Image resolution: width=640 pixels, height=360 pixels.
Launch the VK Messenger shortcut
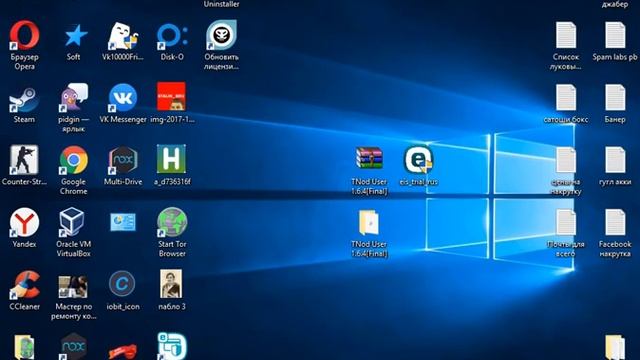123,98
